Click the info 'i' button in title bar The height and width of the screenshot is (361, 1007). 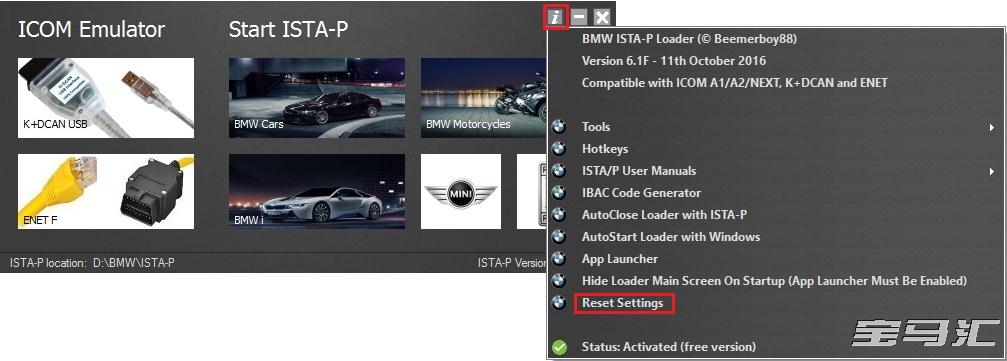point(557,17)
